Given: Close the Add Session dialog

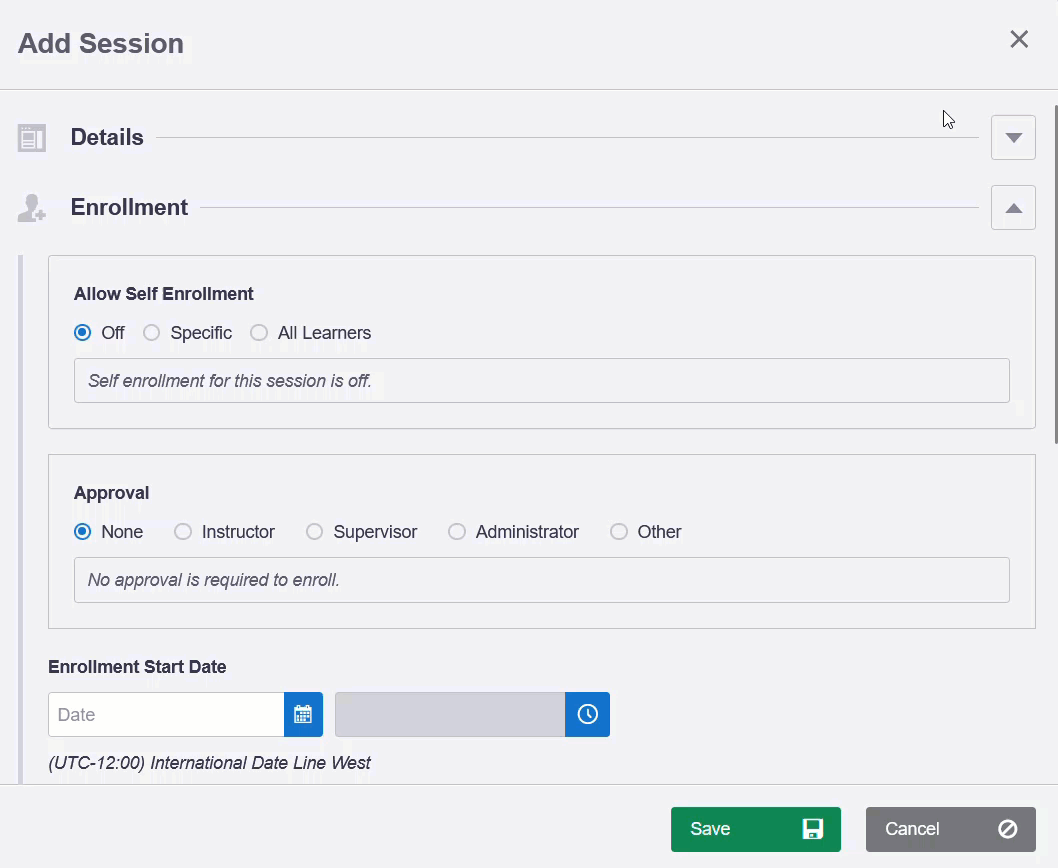Looking at the screenshot, I should click(x=1018, y=39).
